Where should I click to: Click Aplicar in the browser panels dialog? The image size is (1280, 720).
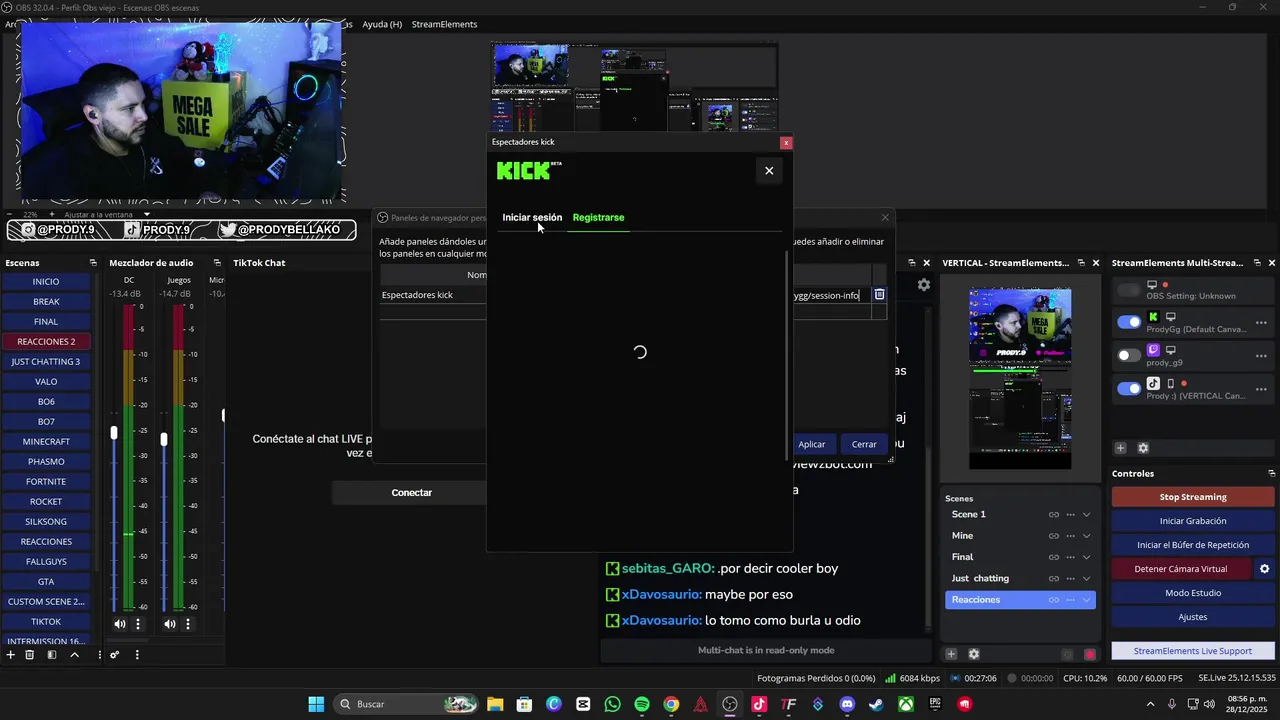click(812, 444)
